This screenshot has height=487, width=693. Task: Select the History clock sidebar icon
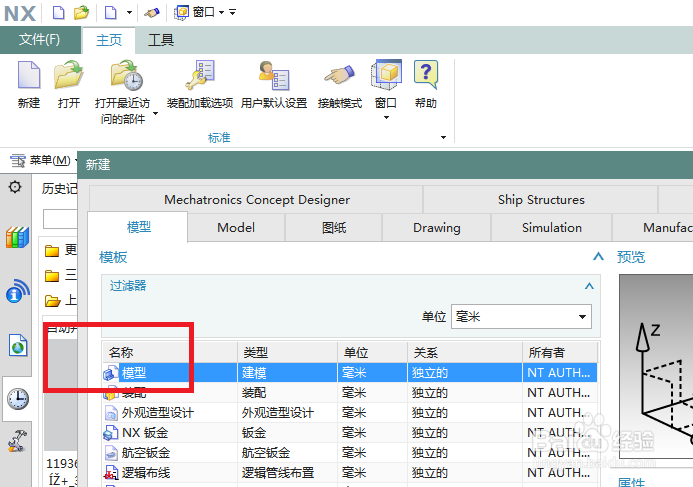tap(18, 399)
